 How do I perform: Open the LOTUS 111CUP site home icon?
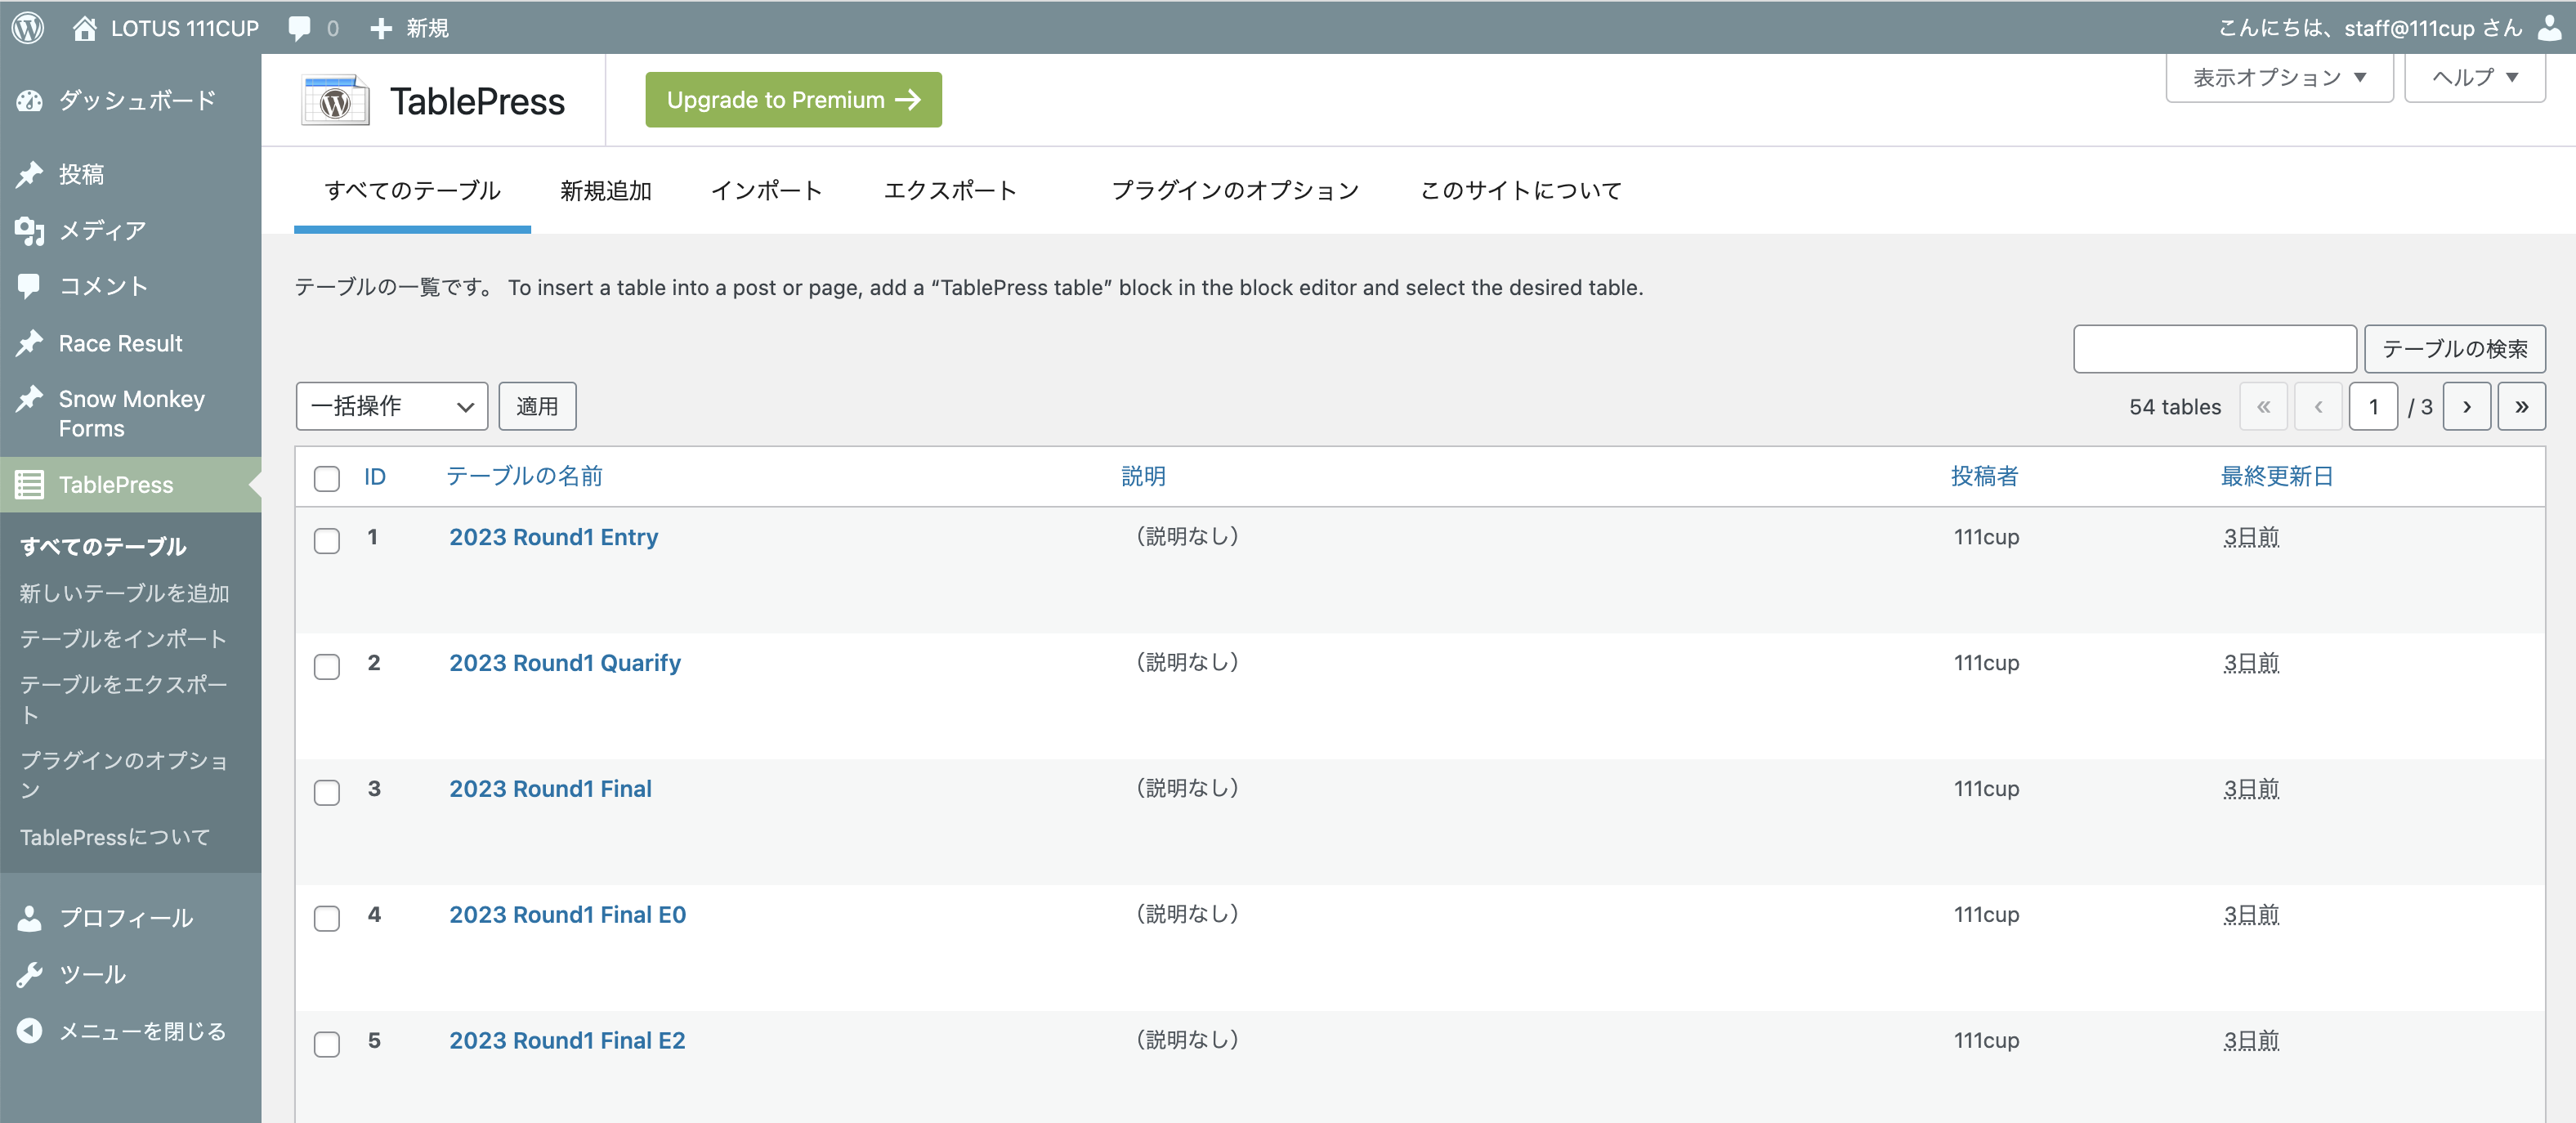[85, 28]
